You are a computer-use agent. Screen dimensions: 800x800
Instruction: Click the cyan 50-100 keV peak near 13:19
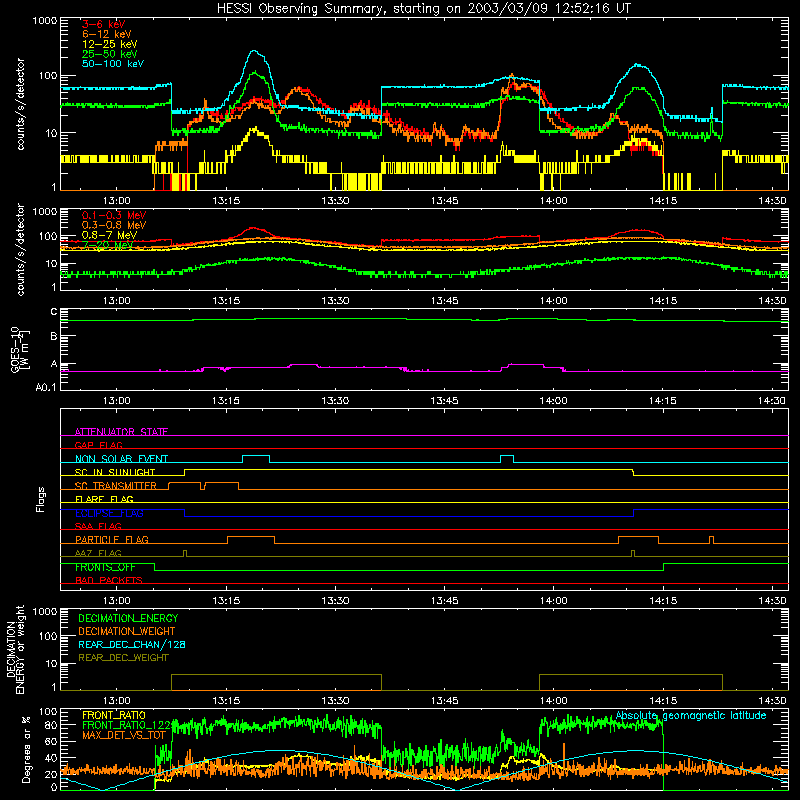click(254, 51)
